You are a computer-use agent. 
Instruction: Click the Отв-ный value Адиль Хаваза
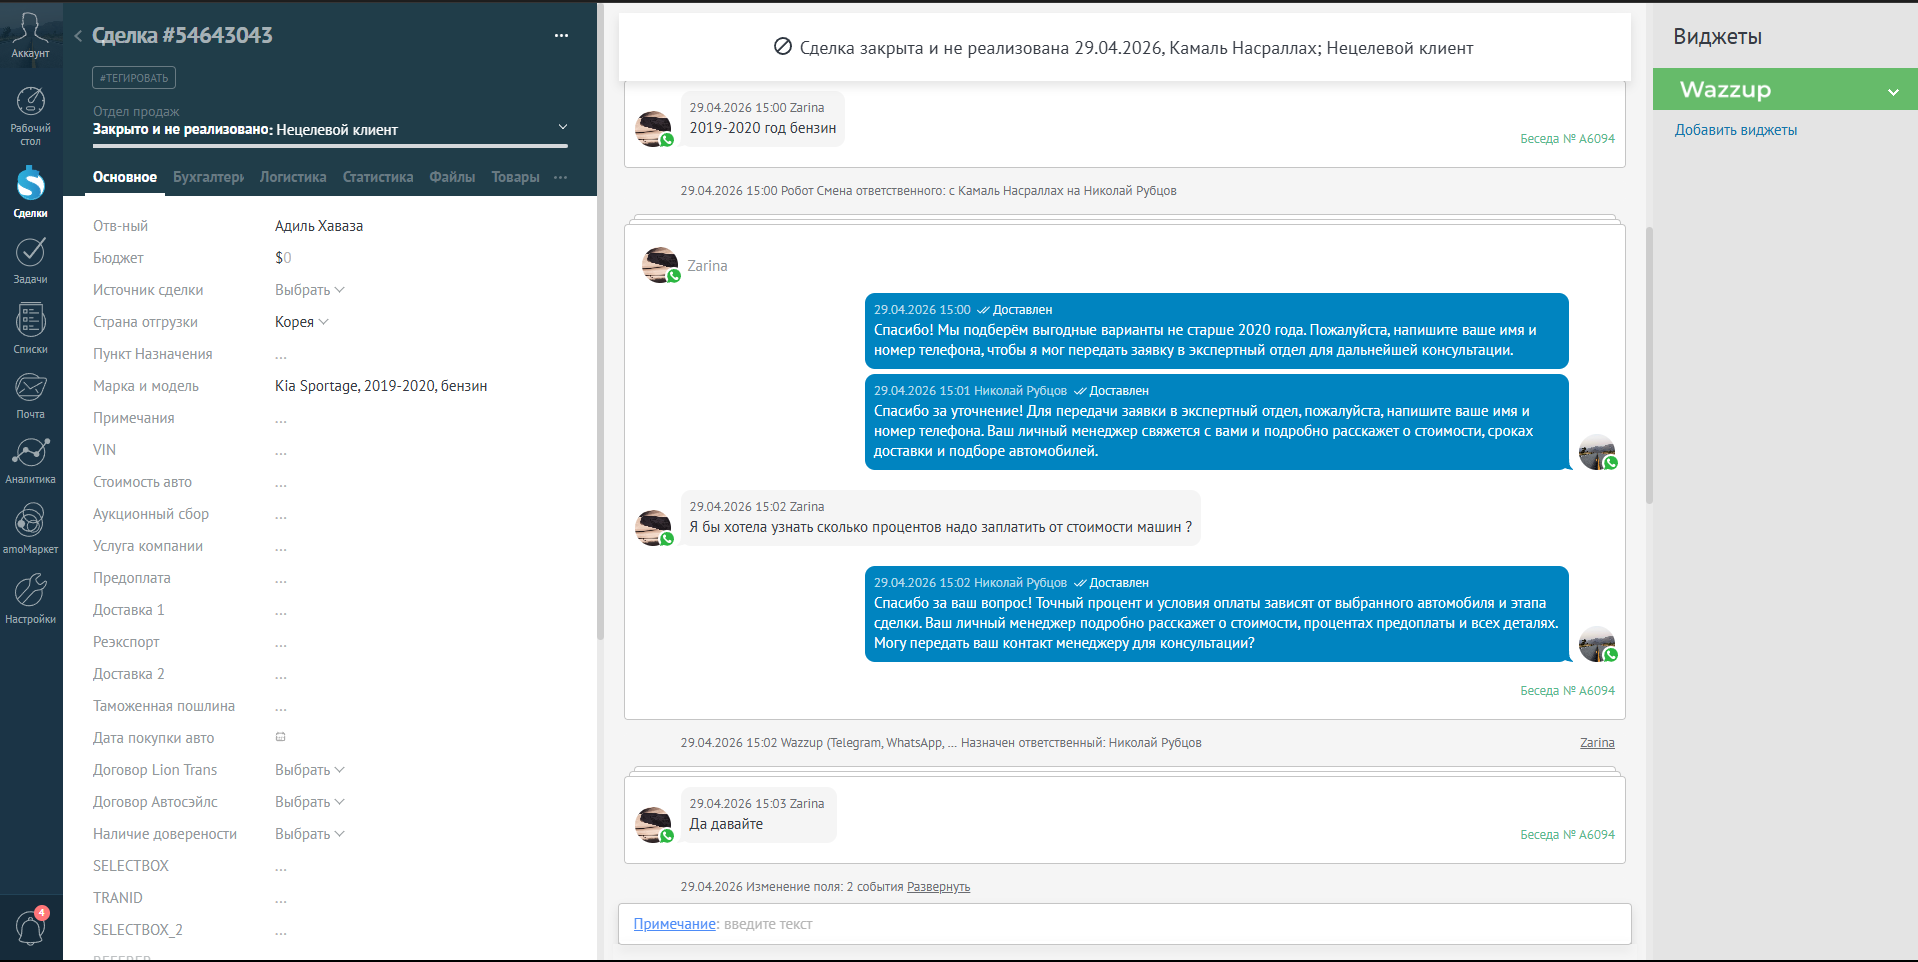click(319, 226)
